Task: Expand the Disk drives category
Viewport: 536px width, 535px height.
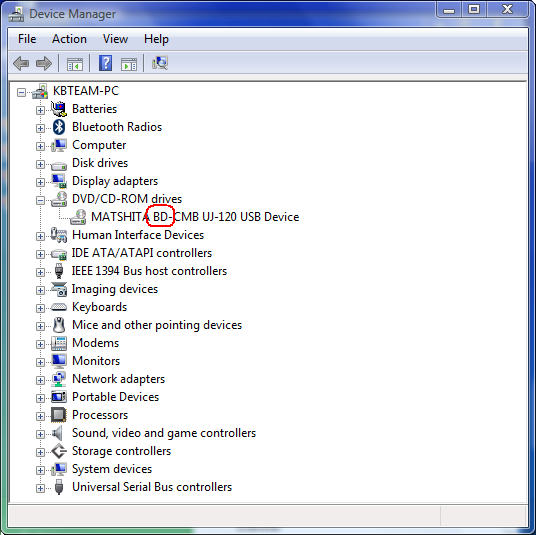Action: click(40, 164)
